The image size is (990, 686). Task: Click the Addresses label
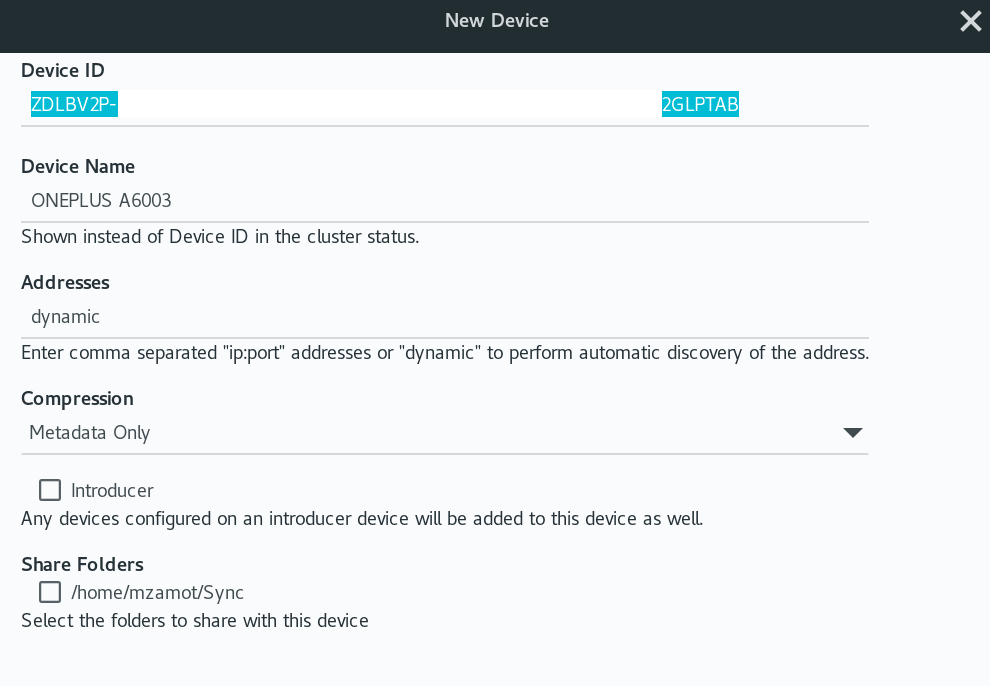(65, 283)
